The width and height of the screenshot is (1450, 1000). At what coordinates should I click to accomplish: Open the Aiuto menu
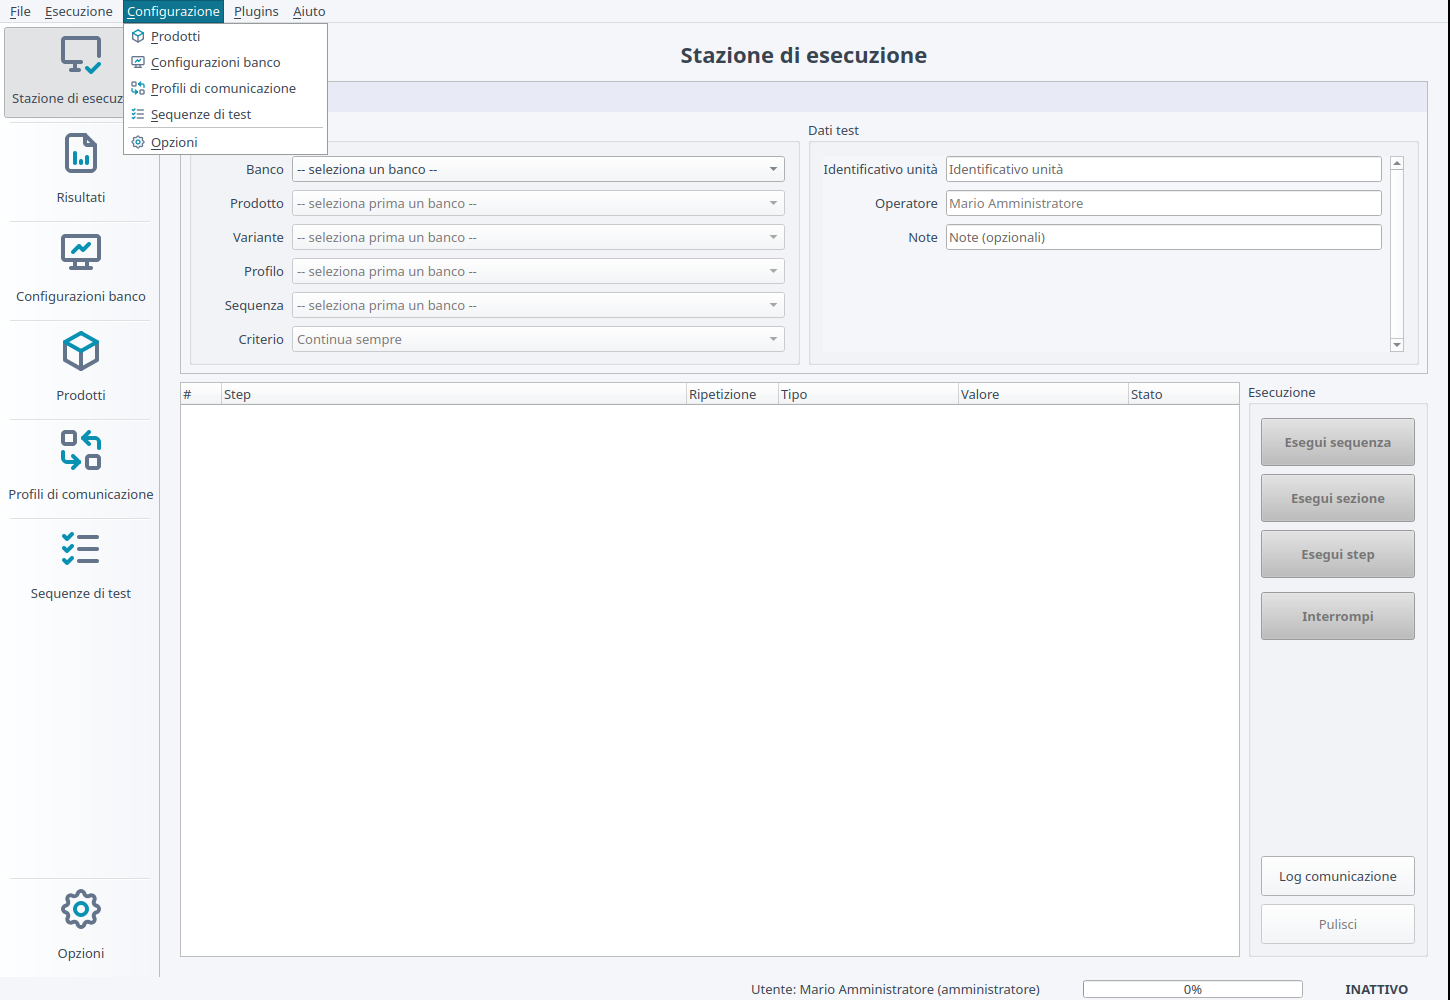309,11
